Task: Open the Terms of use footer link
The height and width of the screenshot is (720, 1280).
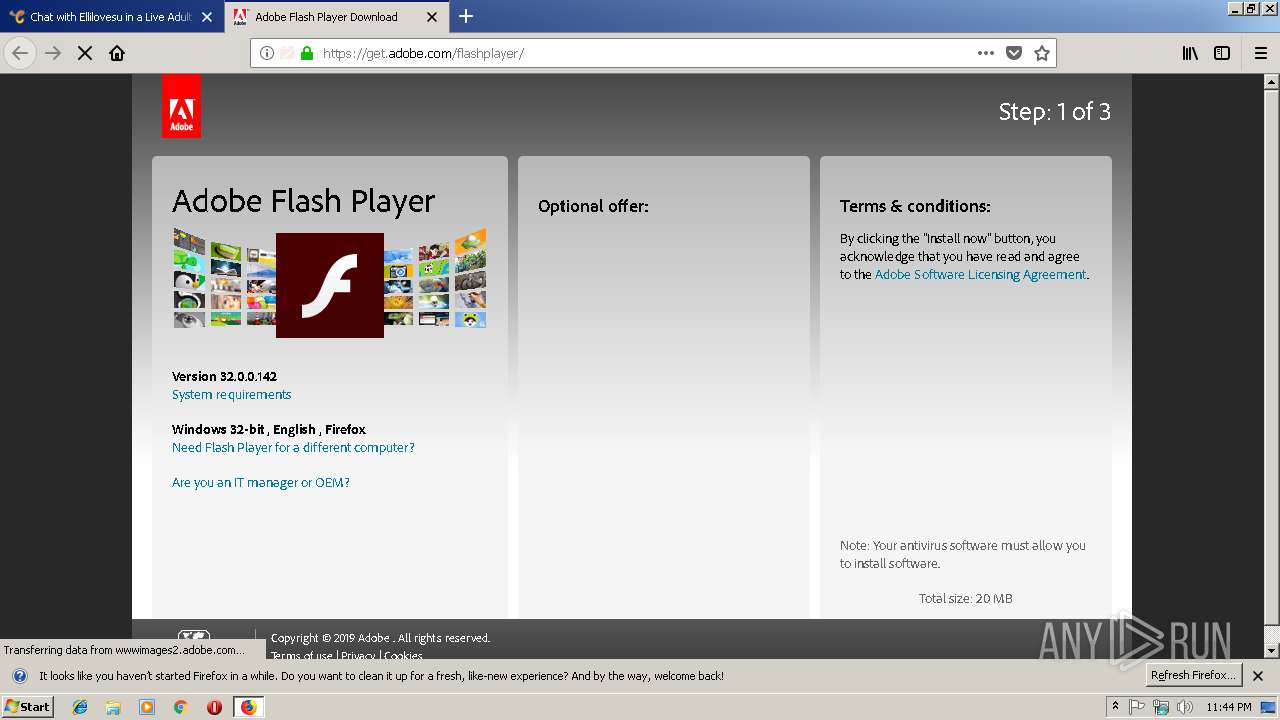Action: click(301, 656)
